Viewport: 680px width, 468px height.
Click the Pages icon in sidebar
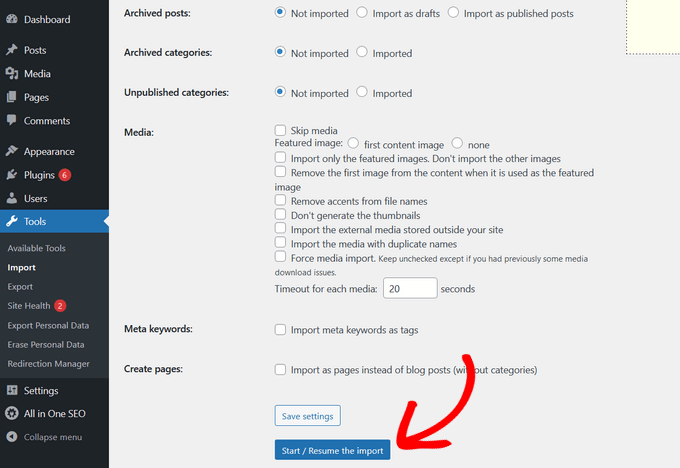tap(12, 98)
